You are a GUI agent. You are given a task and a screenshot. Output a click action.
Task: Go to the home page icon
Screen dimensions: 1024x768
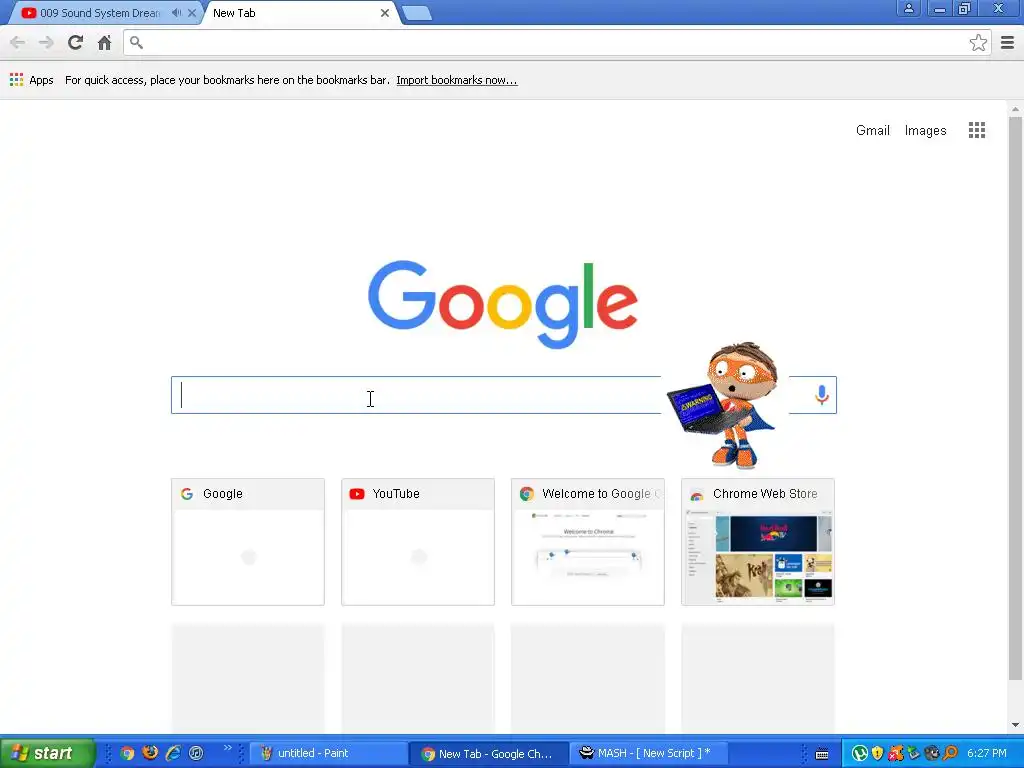coord(104,43)
